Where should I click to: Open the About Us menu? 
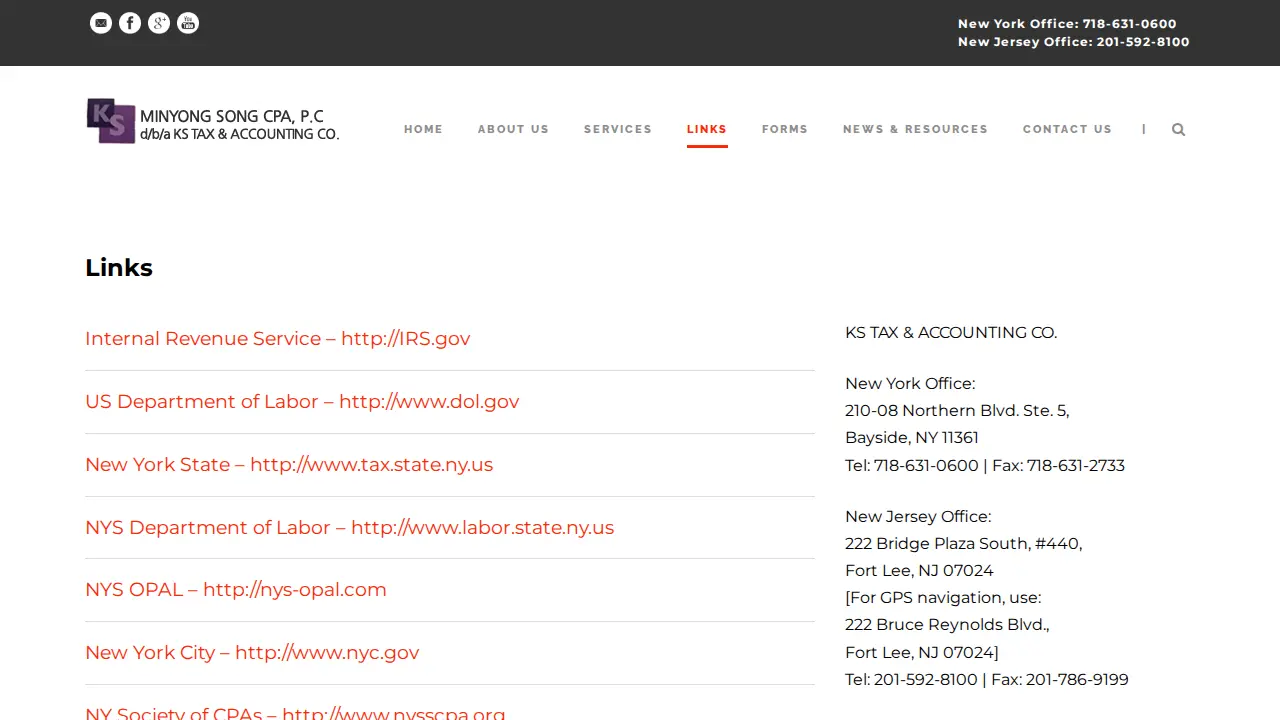pos(513,129)
